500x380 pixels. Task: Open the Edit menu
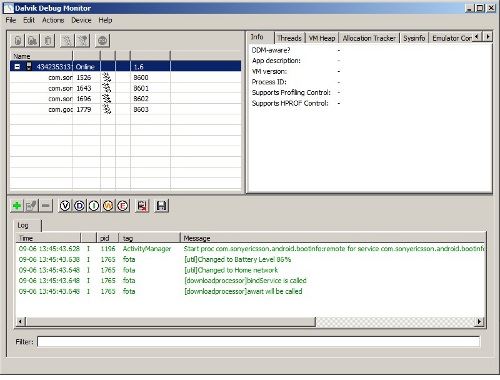point(29,20)
